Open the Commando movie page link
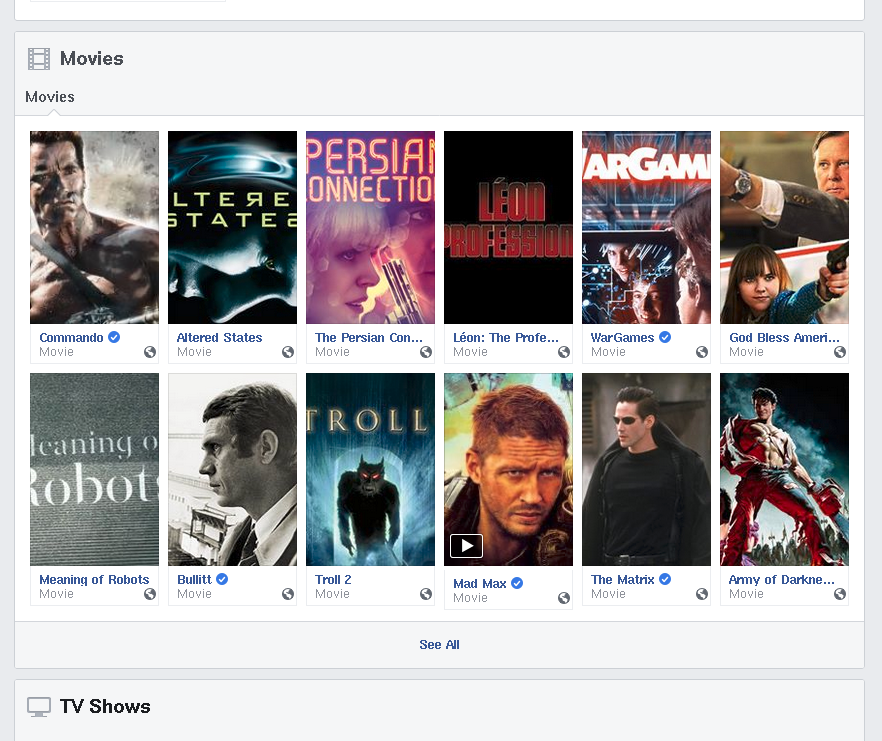This screenshot has width=882, height=741. point(71,338)
